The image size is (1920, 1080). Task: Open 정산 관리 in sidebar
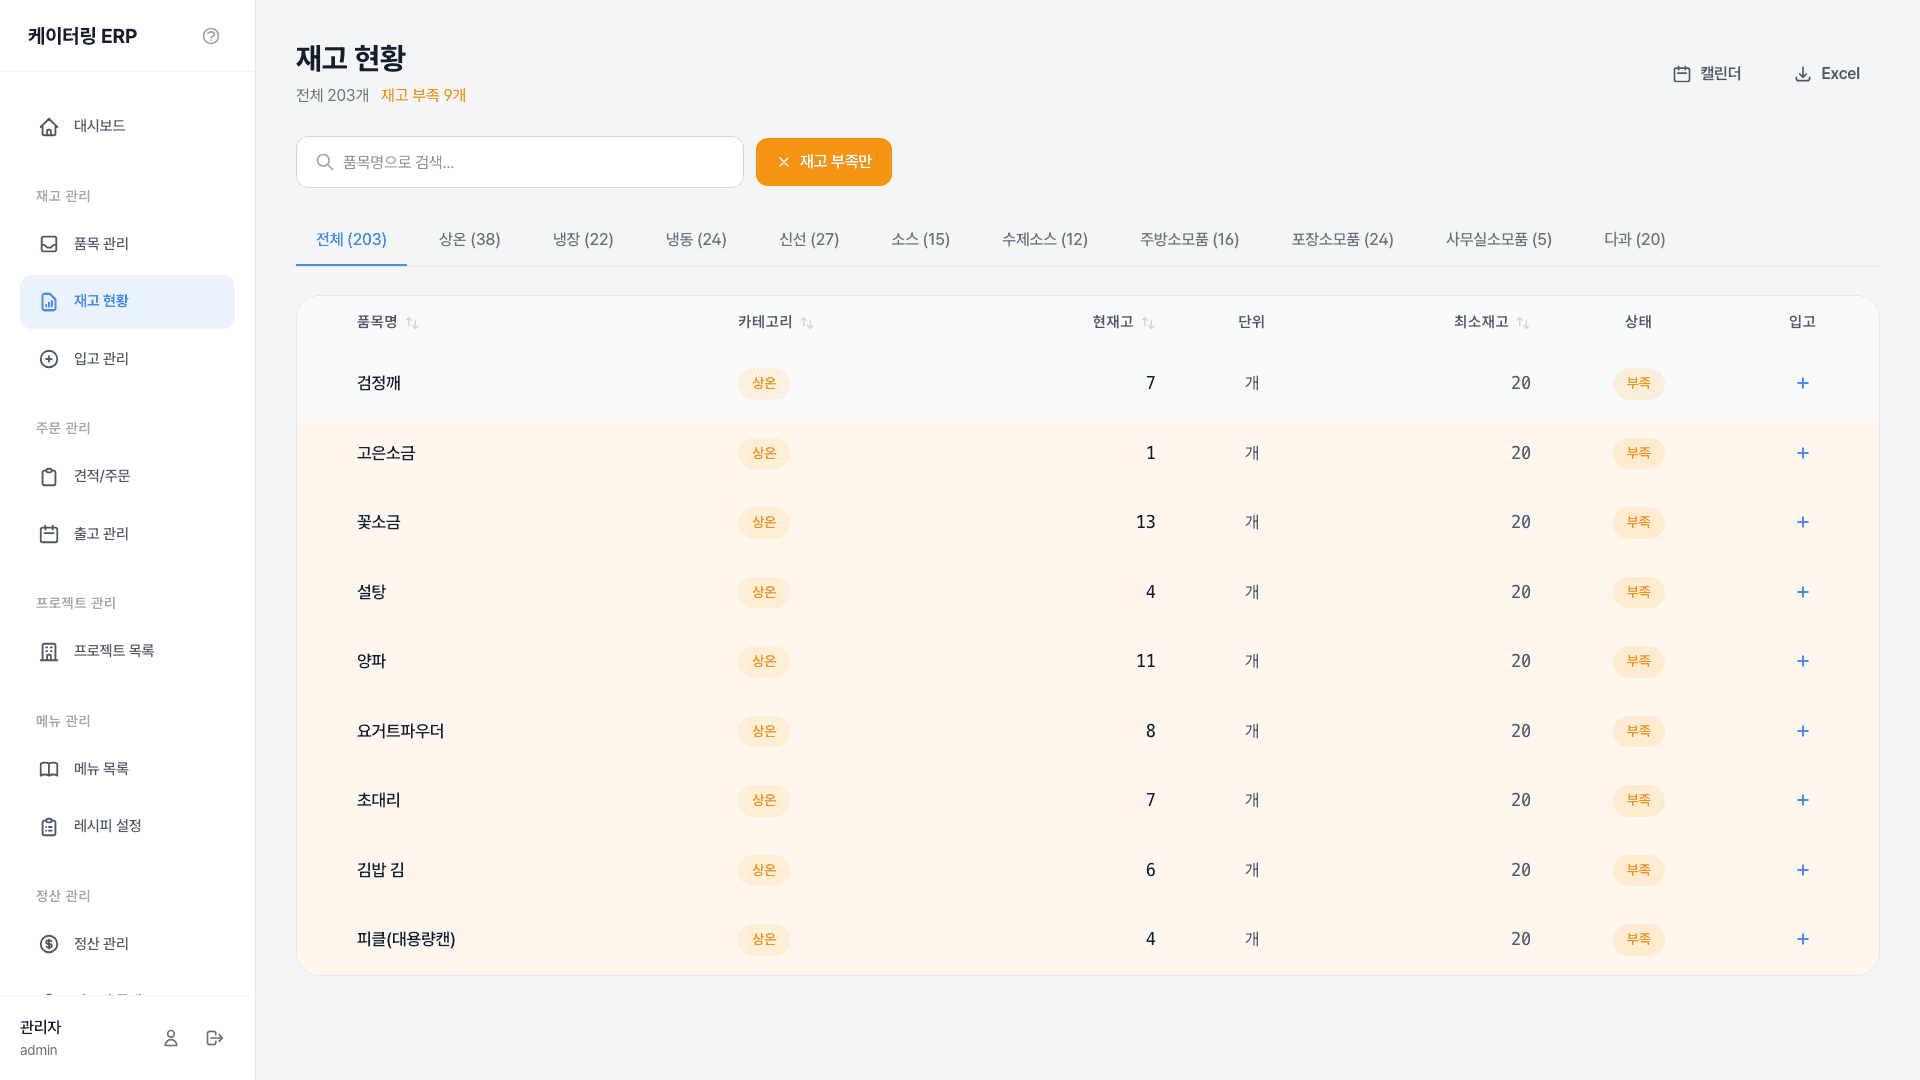click(x=127, y=944)
